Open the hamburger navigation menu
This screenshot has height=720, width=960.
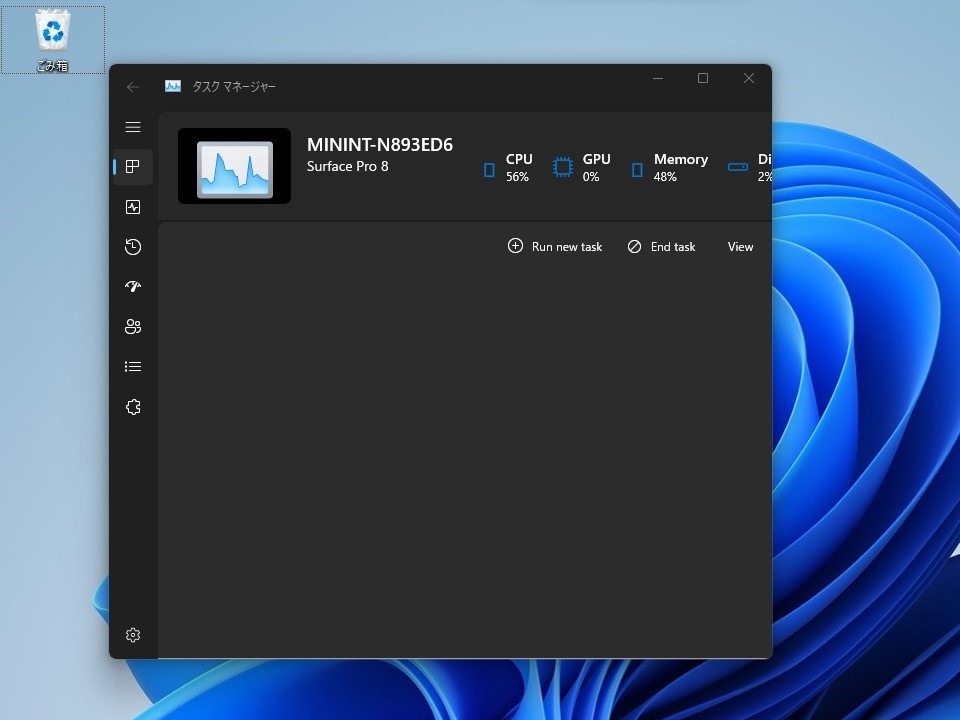click(133, 127)
